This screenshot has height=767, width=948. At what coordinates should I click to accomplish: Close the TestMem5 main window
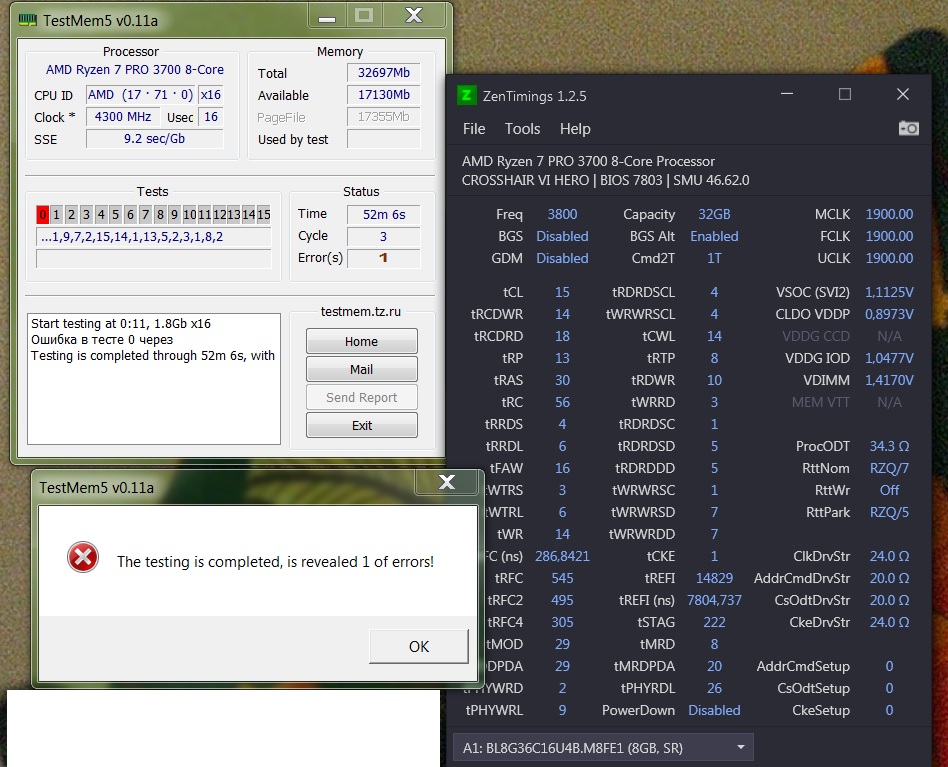coord(414,15)
